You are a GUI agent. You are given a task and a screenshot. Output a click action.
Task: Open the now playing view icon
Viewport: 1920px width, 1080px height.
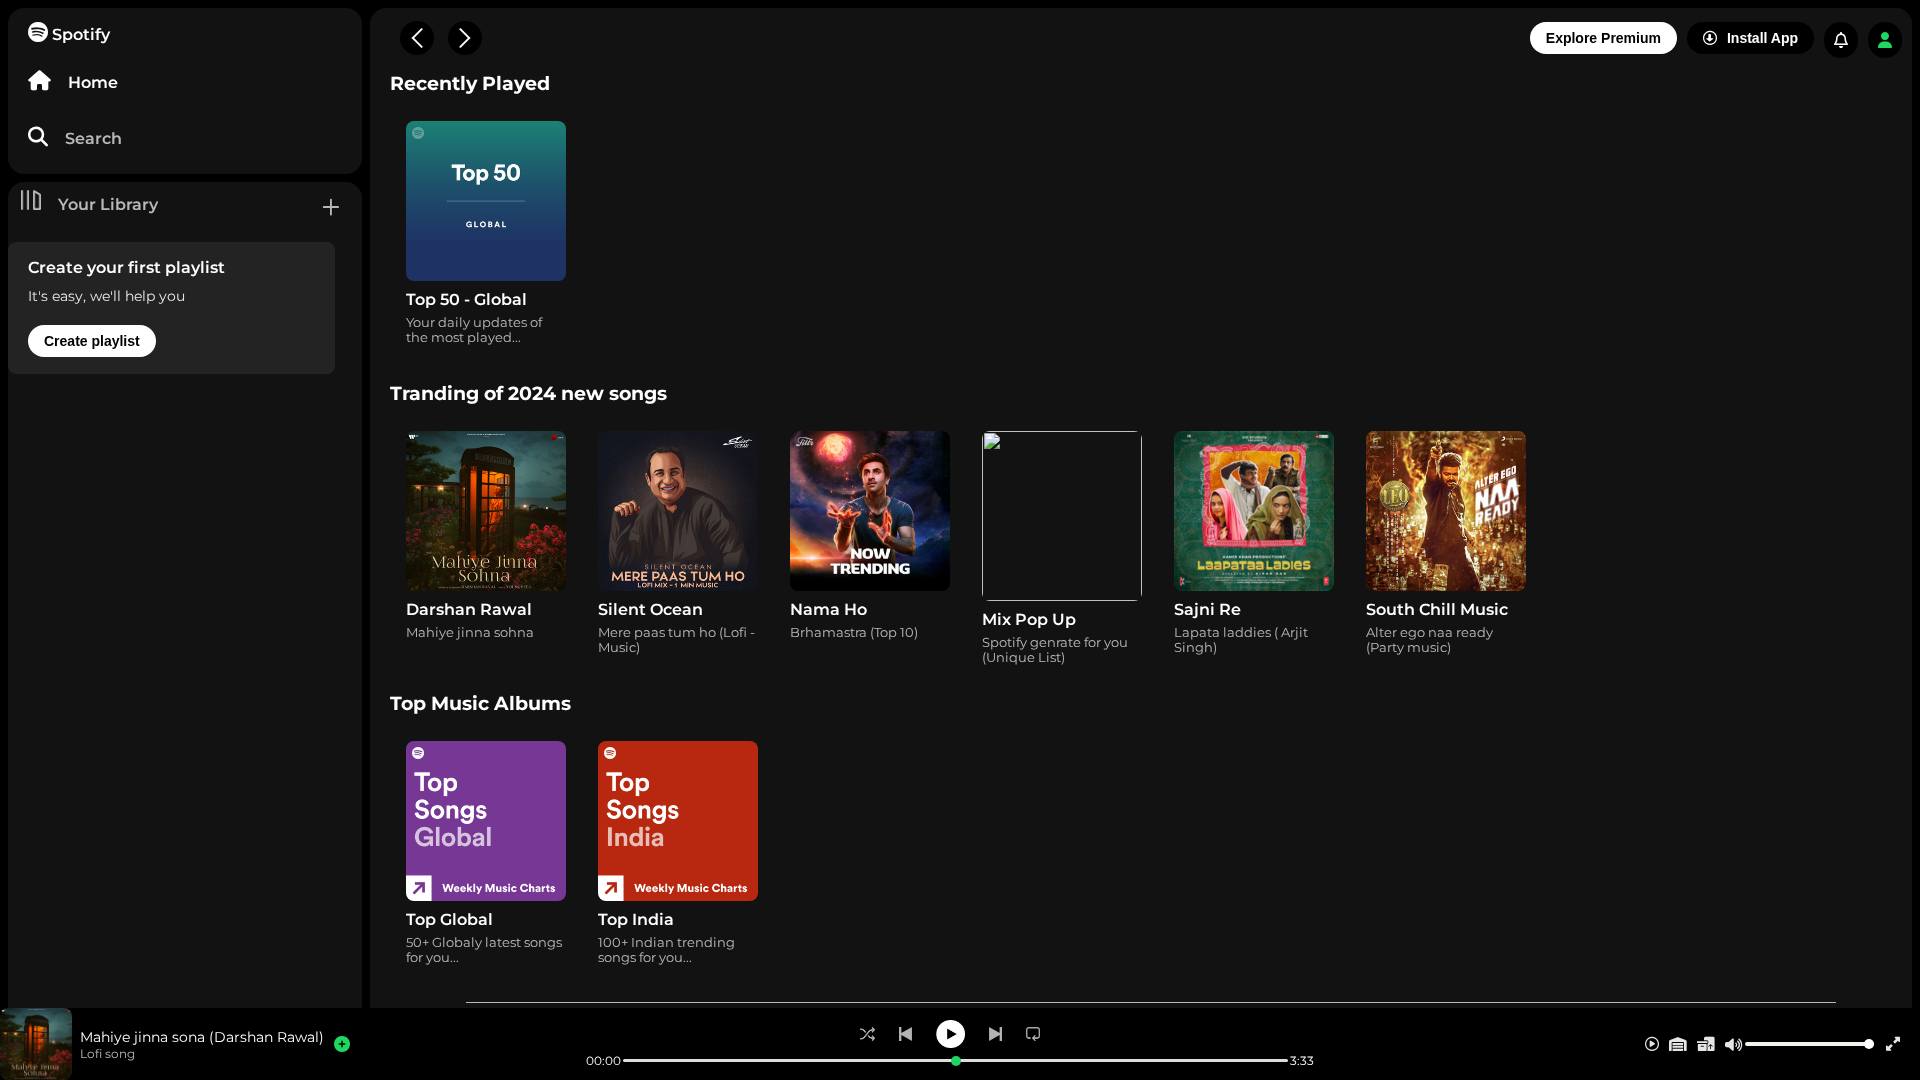[1652, 1044]
